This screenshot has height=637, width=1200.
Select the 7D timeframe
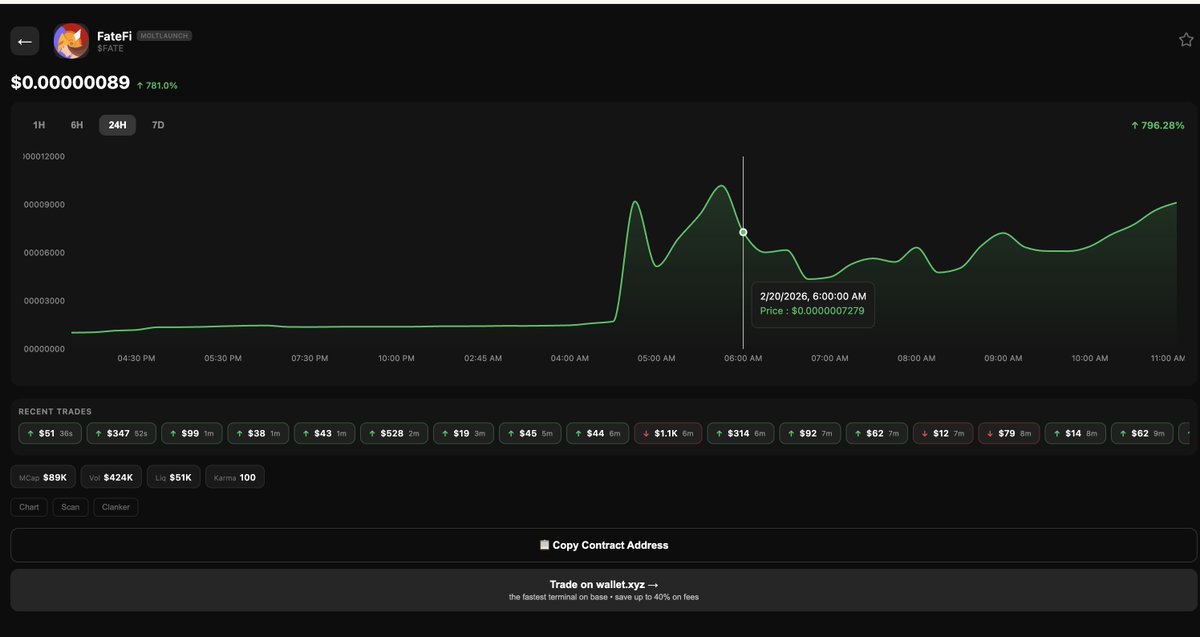click(157, 125)
